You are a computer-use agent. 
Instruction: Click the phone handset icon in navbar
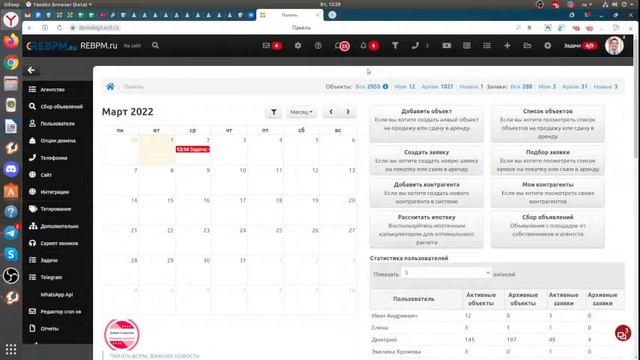pyautogui.click(x=415, y=46)
